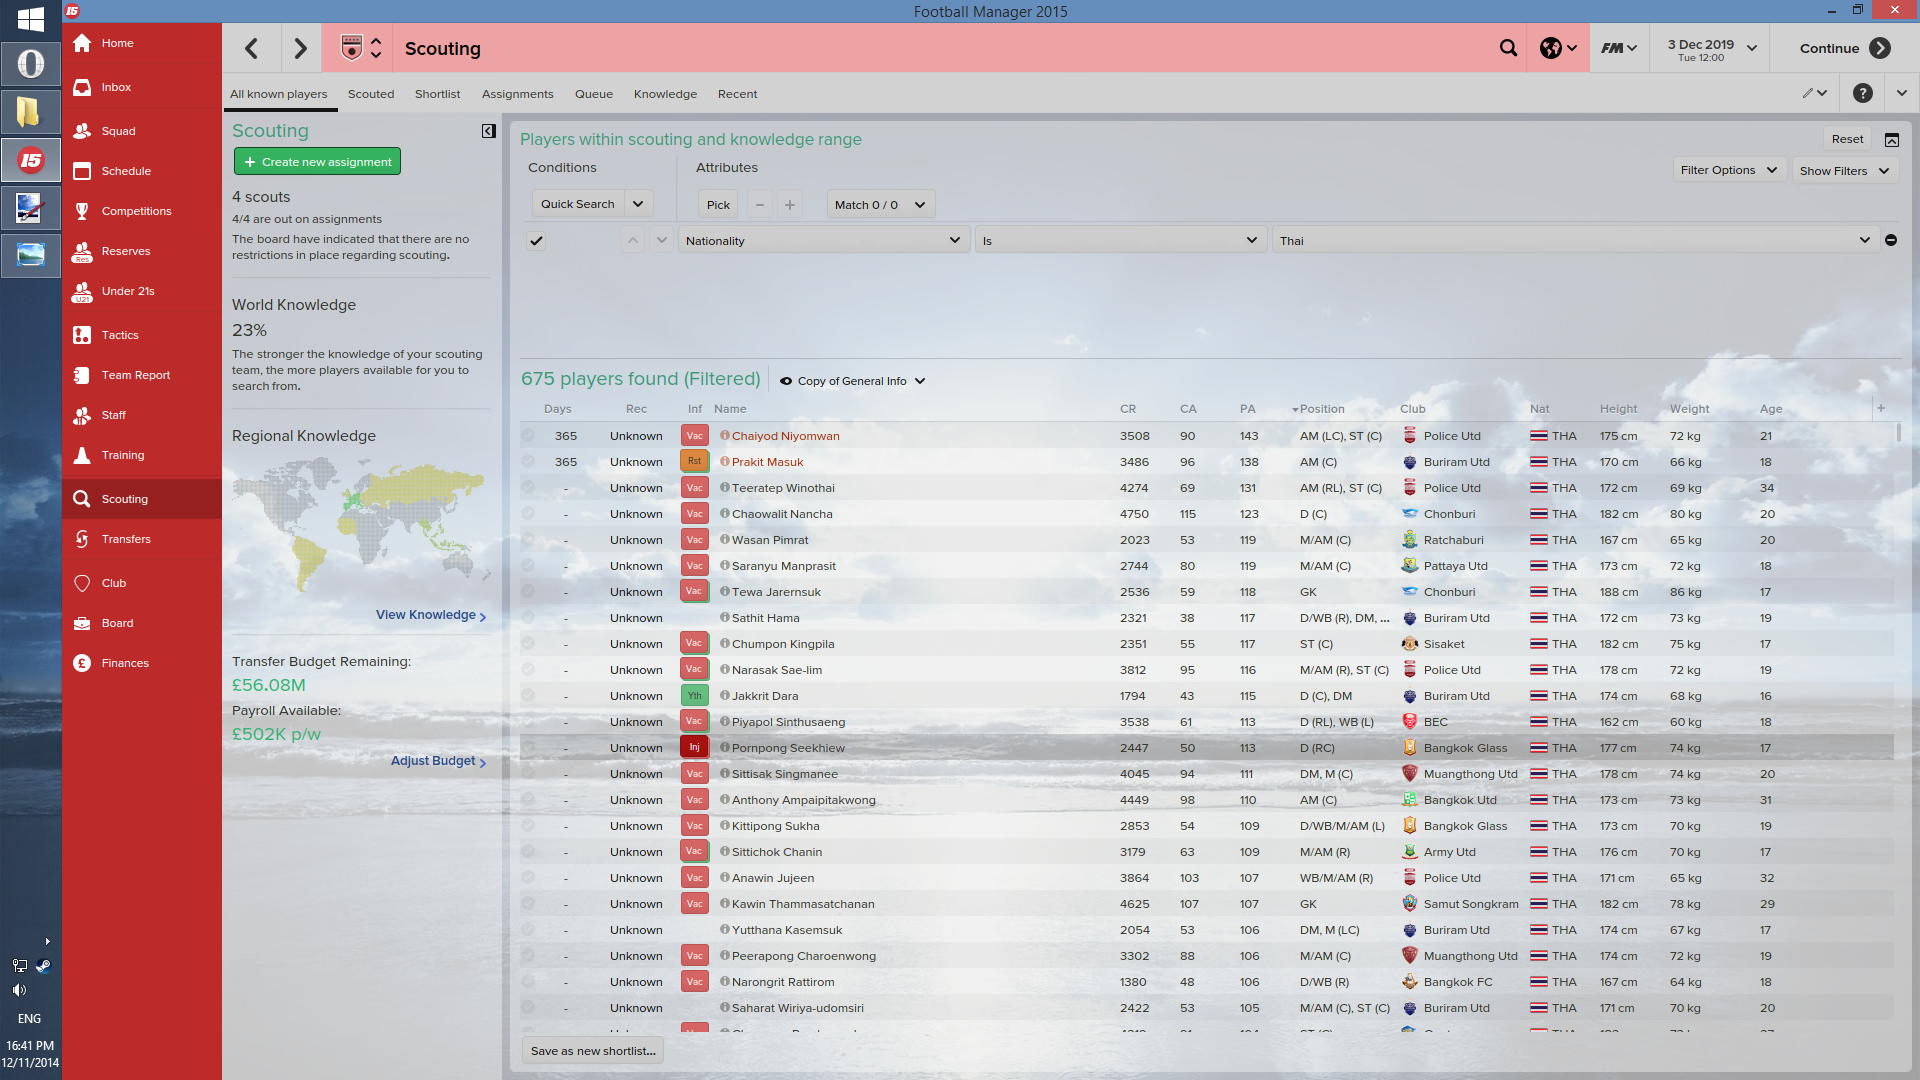Follow the View Knowledge link

click(430, 615)
